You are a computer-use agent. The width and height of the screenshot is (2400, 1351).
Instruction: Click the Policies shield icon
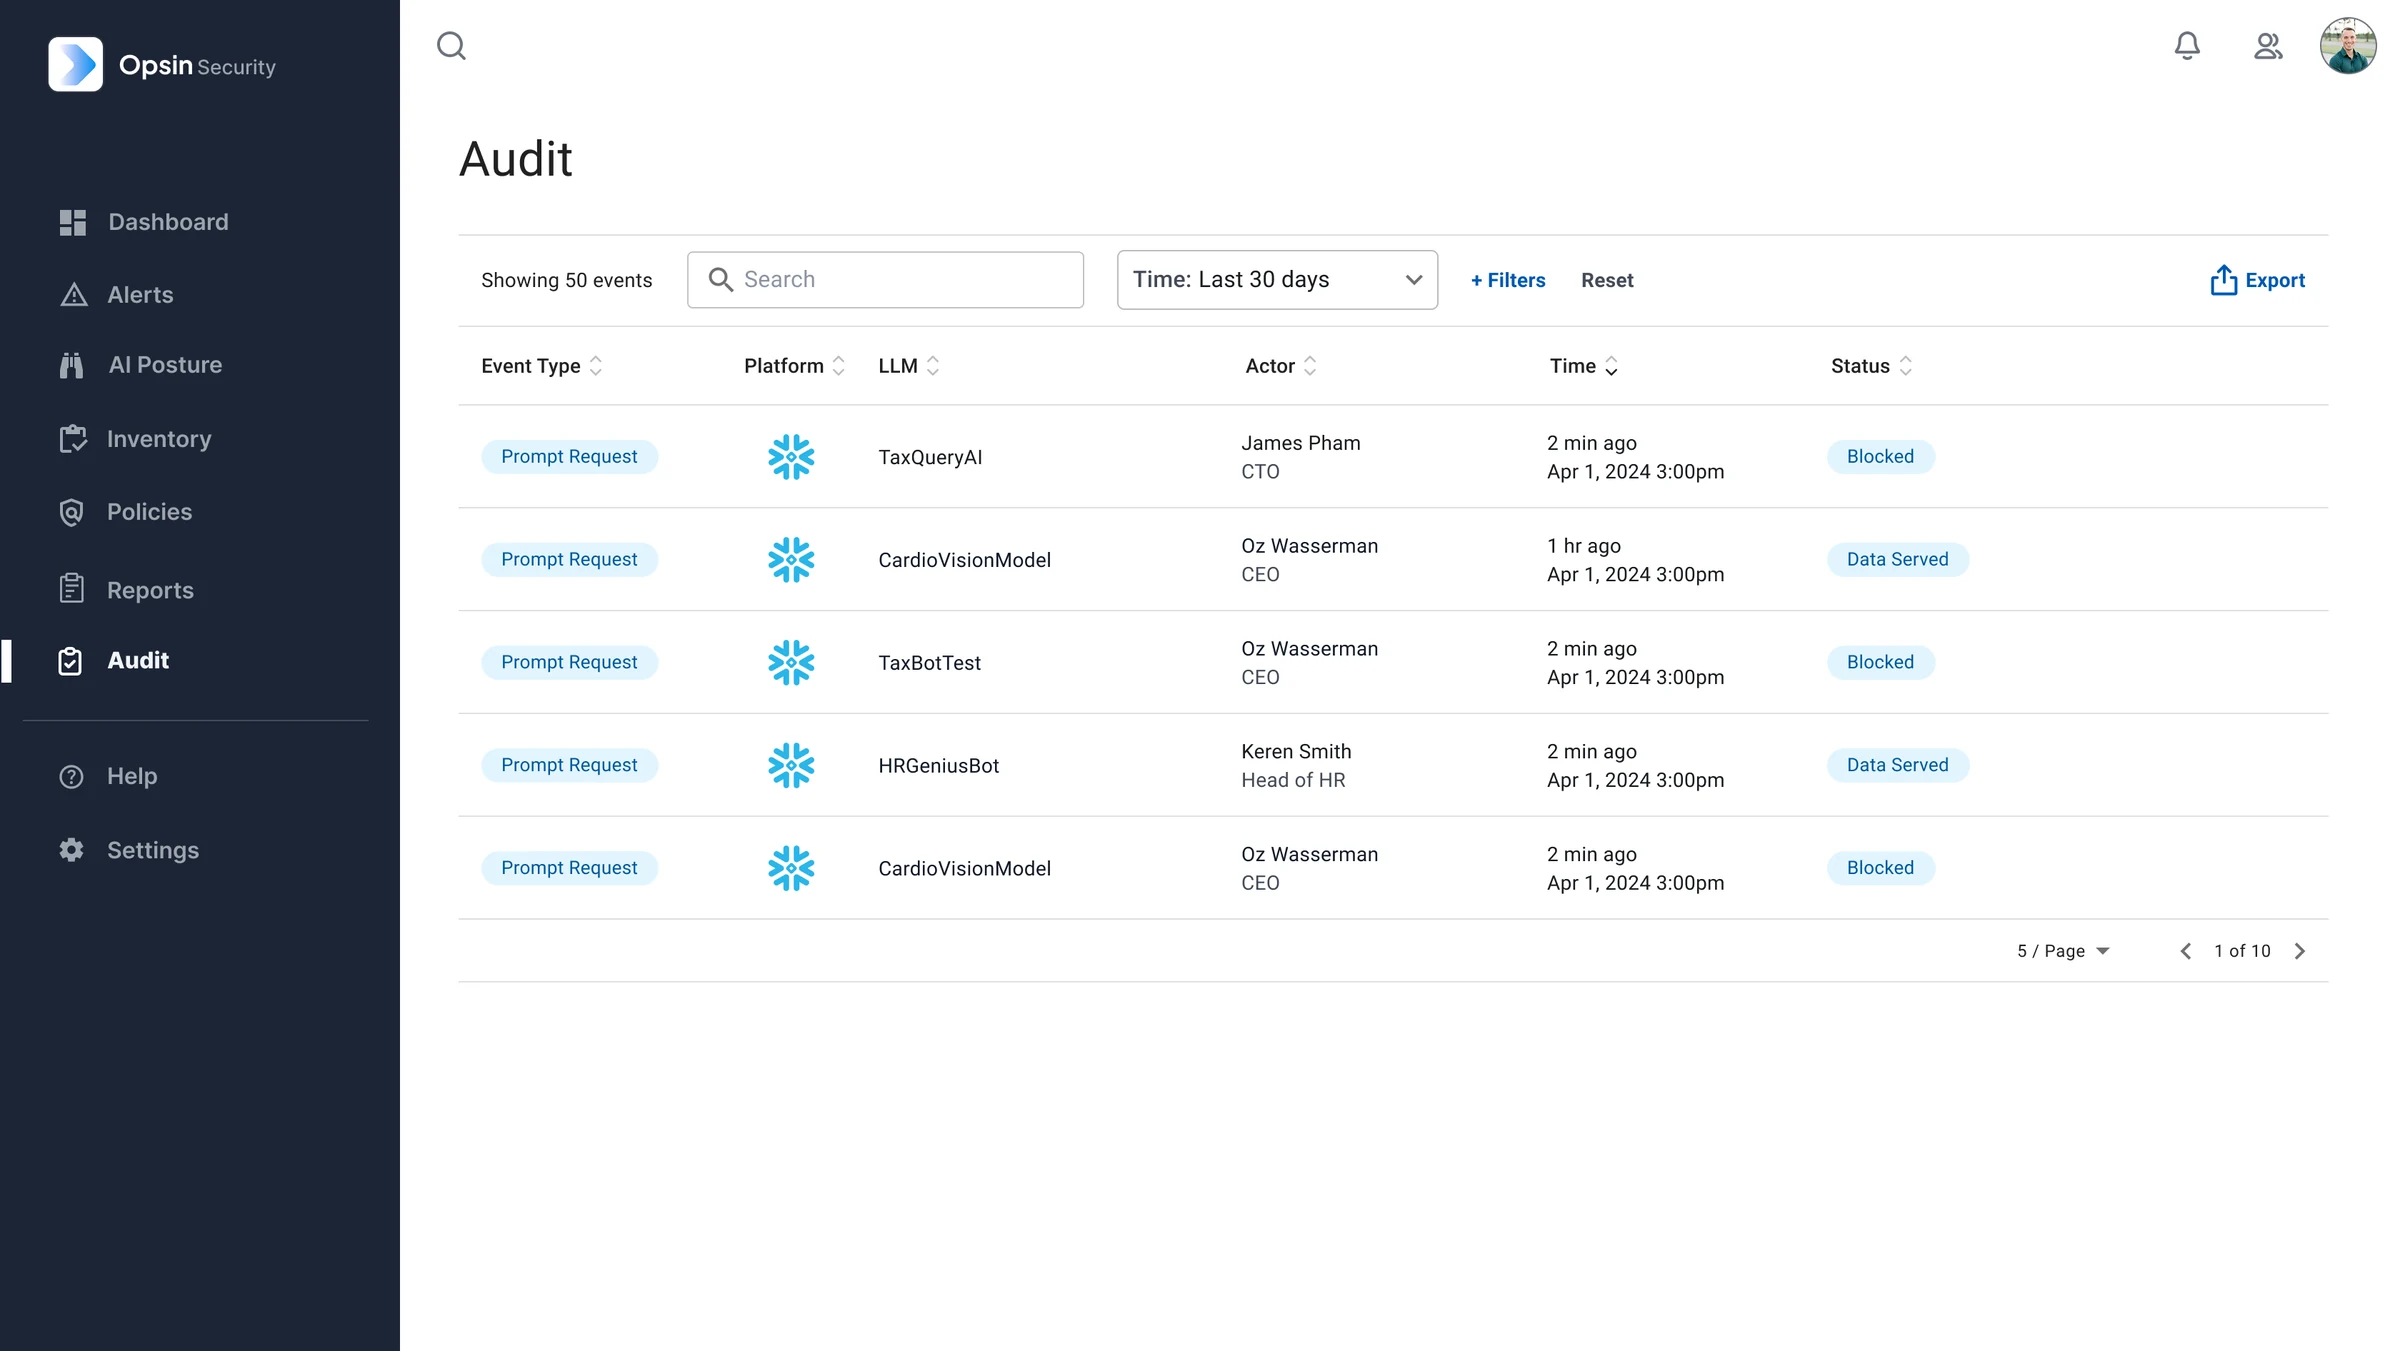click(71, 512)
